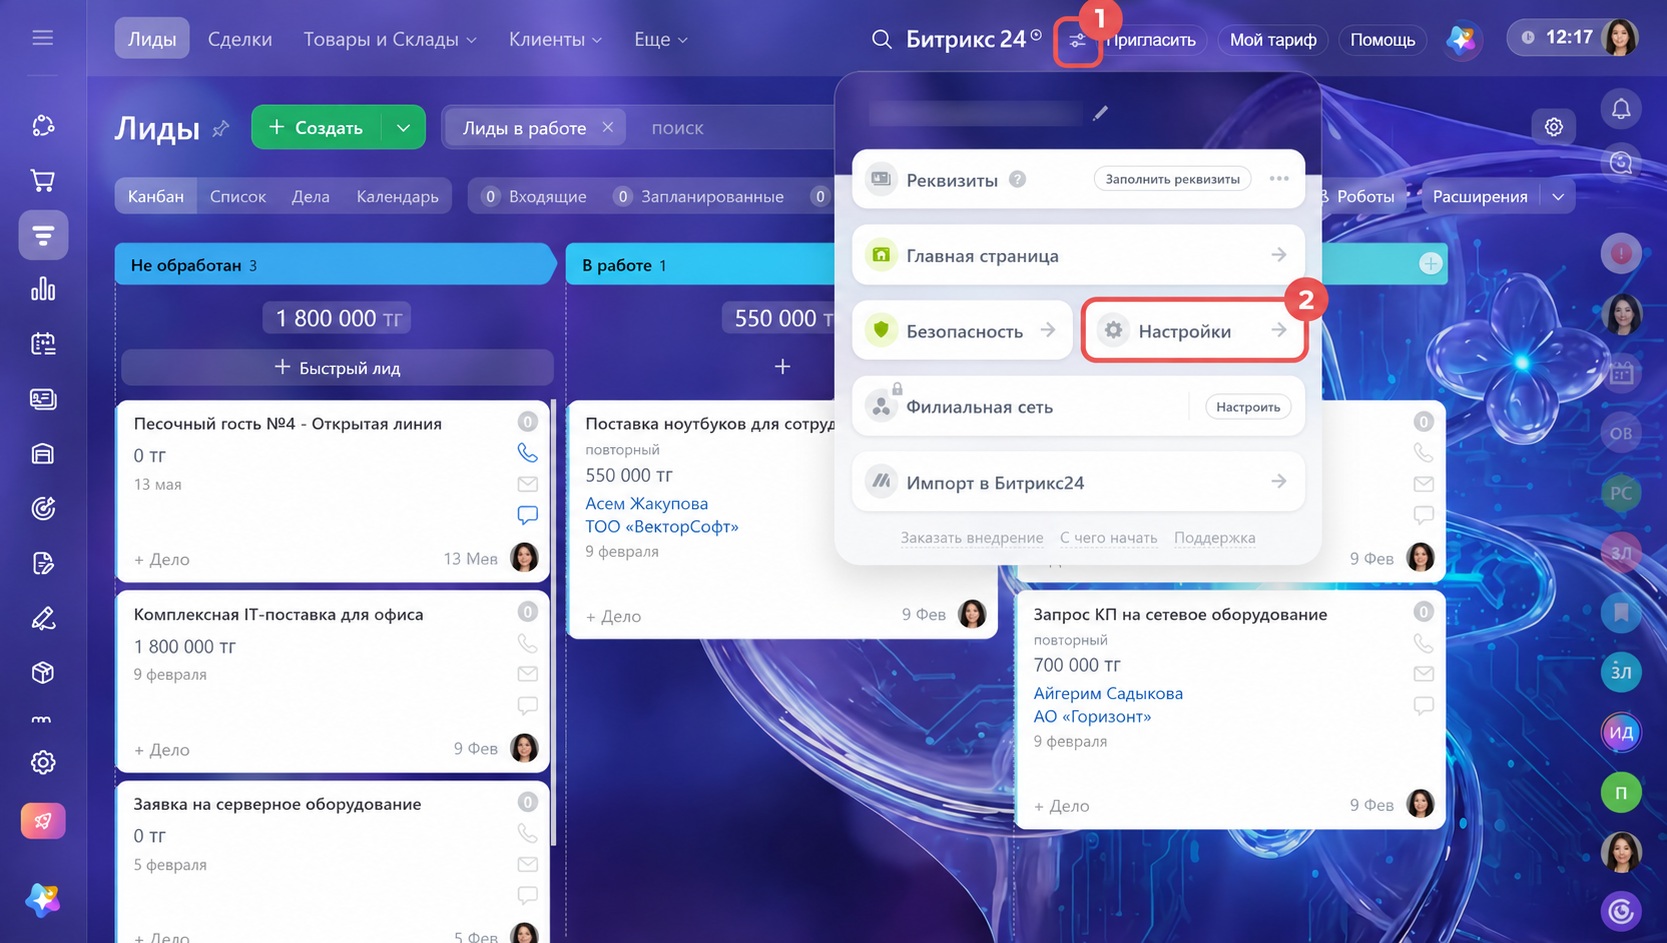Open the АО «Горизонт» company link
This screenshot has height=943, width=1667.
coord(1092,716)
